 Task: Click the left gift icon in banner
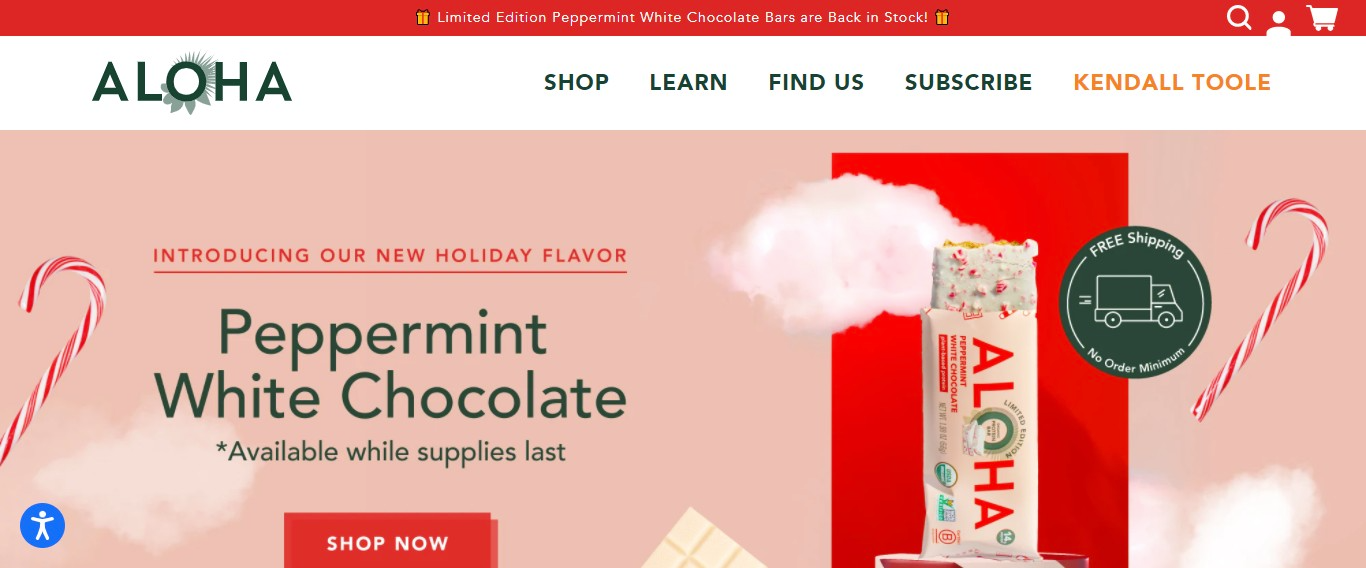[423, 17]
